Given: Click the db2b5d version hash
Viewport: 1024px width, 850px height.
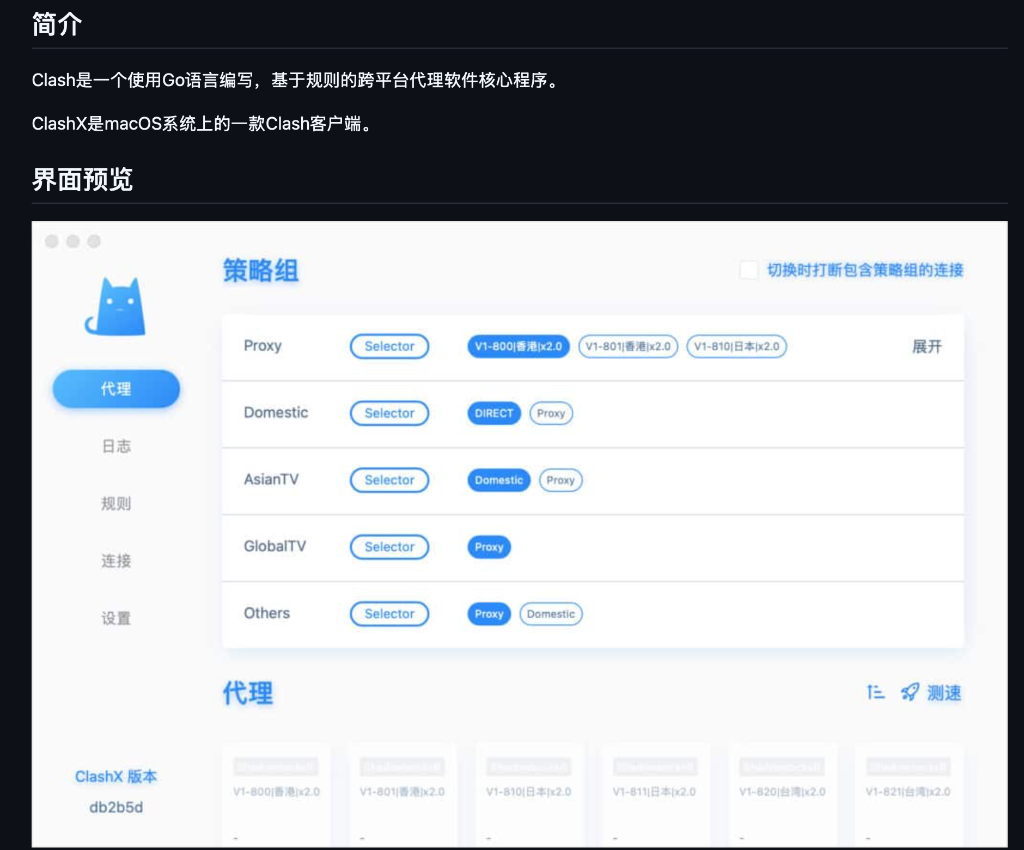Looking at the screenshot, I should tap(116, 808).
